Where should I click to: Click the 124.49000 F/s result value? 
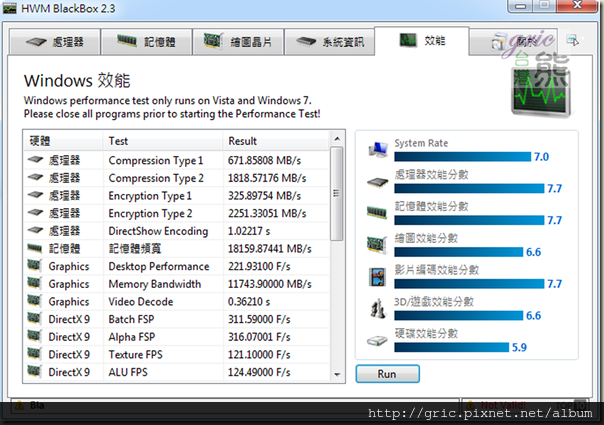pyautogui.click(x=259, y=372)
